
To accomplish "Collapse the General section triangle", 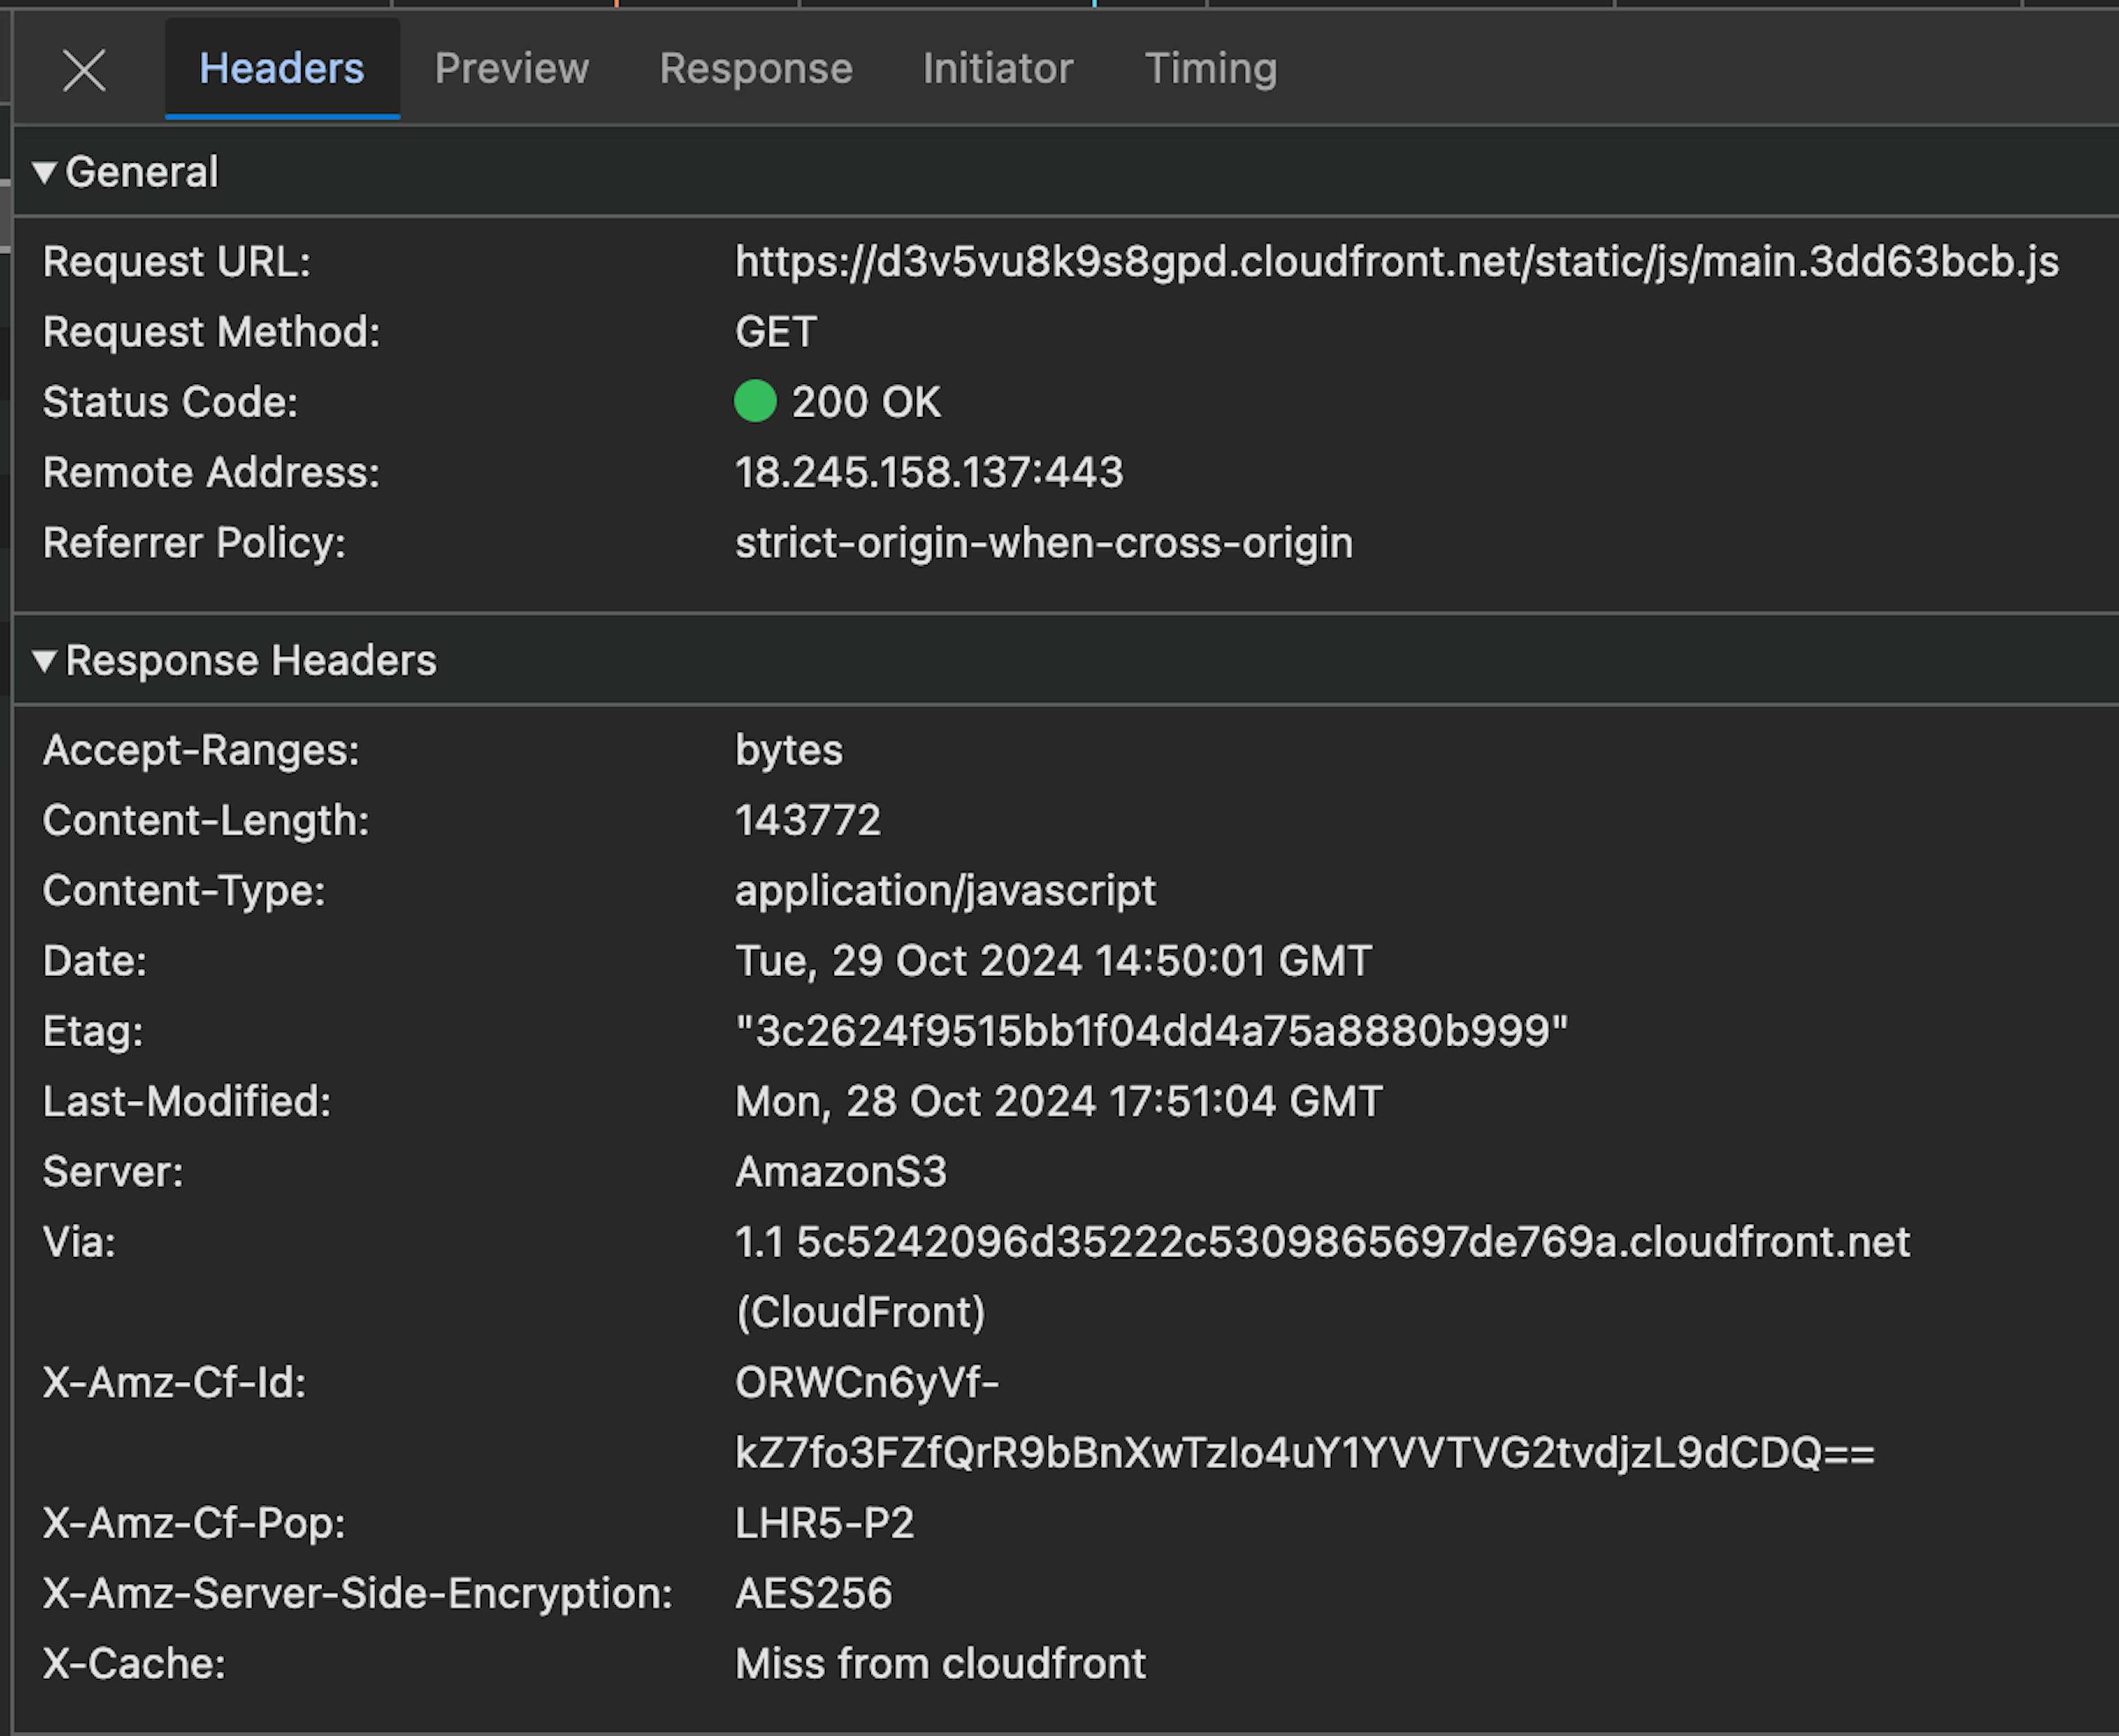I will [44, 172].
